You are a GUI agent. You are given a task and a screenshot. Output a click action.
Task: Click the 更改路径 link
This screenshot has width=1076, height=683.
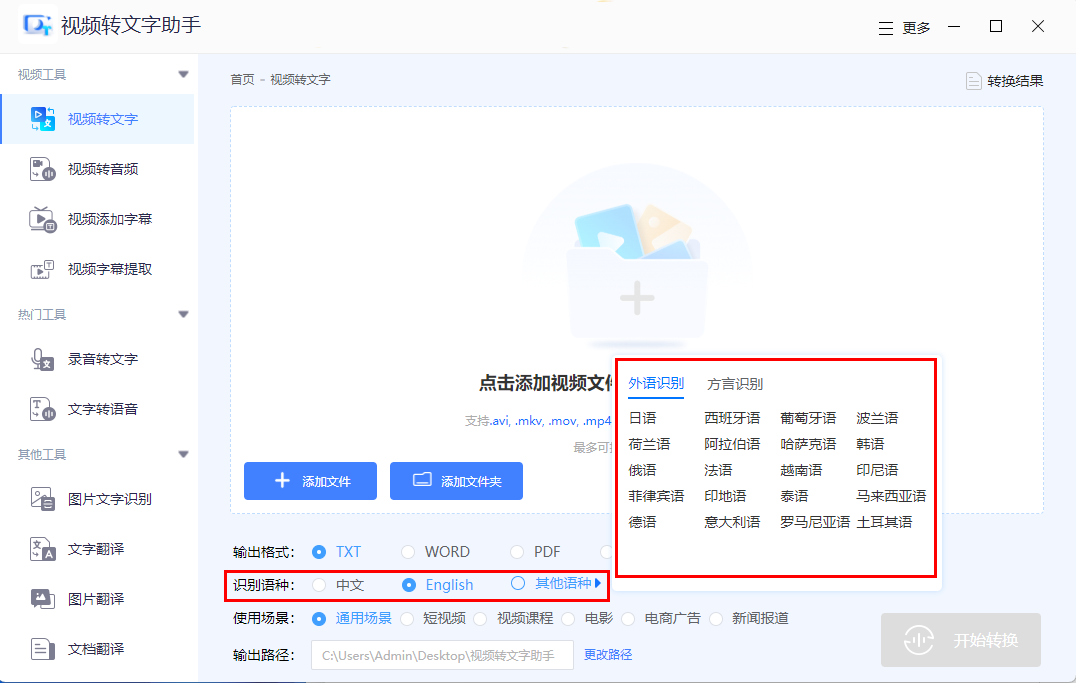pos(608,655)
